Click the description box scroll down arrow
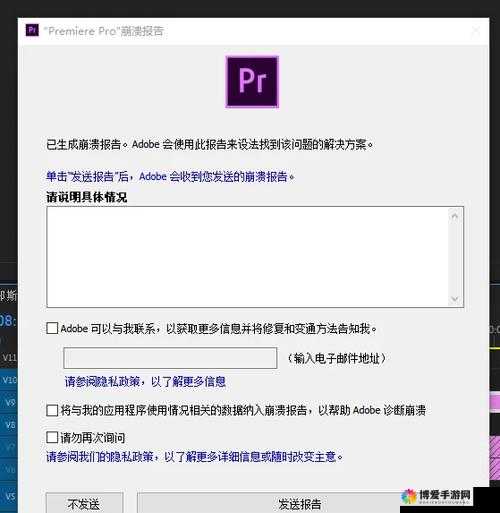Screen dimensions: 500x513 tap(455, 299)
